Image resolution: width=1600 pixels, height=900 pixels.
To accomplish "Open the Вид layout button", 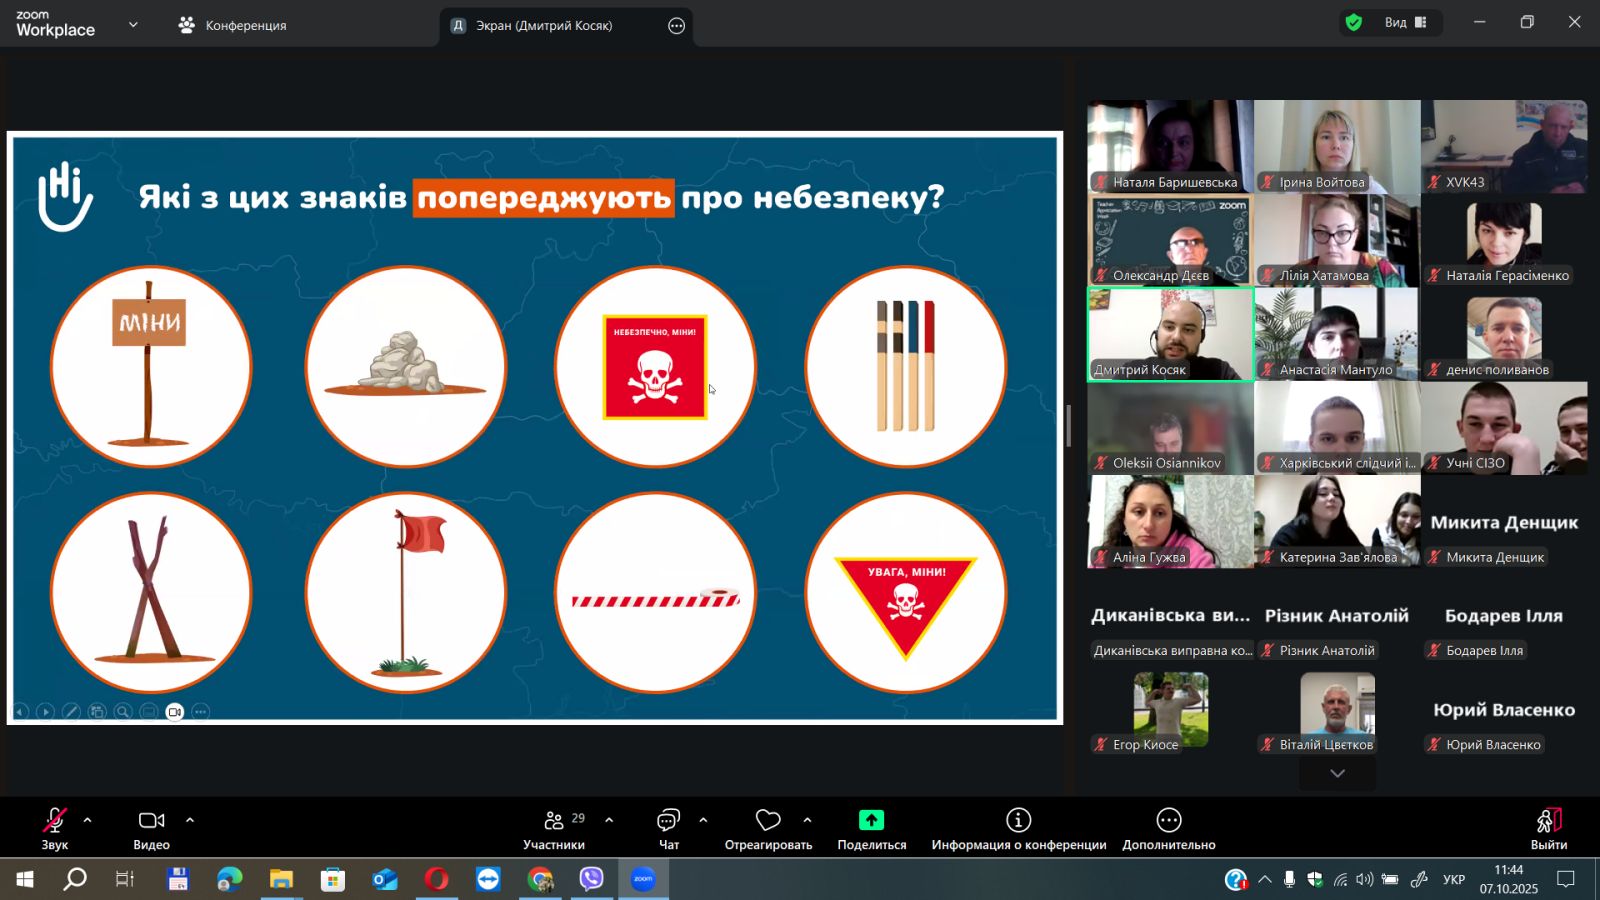I will point(1406,23).
